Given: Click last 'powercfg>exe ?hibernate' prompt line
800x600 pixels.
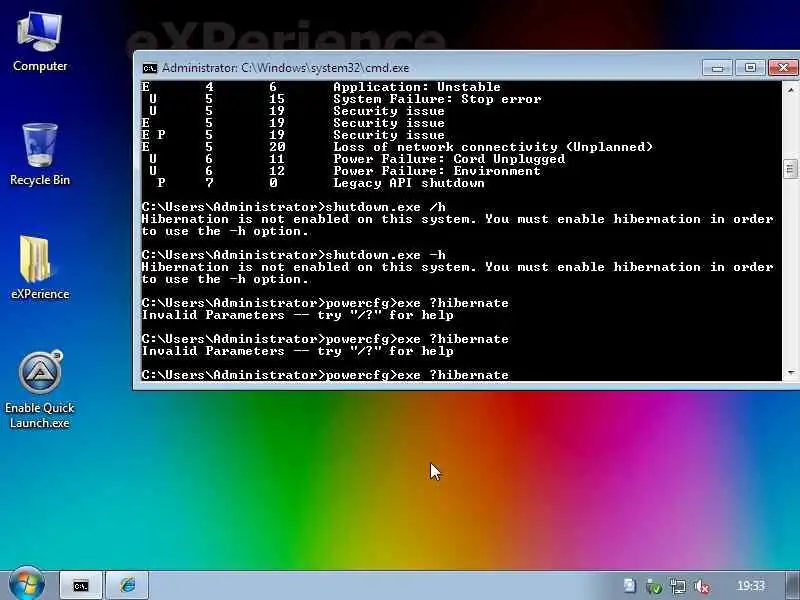Looking at the screenshot, I should (325, 375).
